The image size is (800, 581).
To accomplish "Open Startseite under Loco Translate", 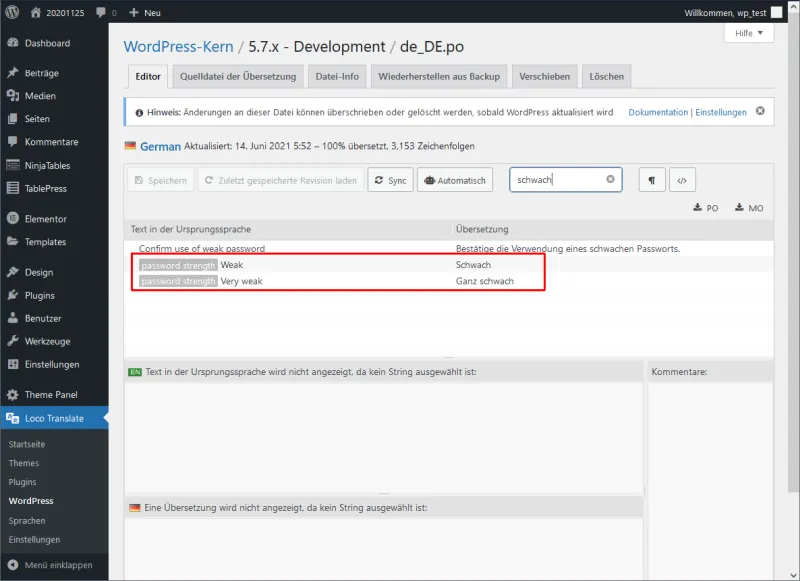I will tap(27, 444).
